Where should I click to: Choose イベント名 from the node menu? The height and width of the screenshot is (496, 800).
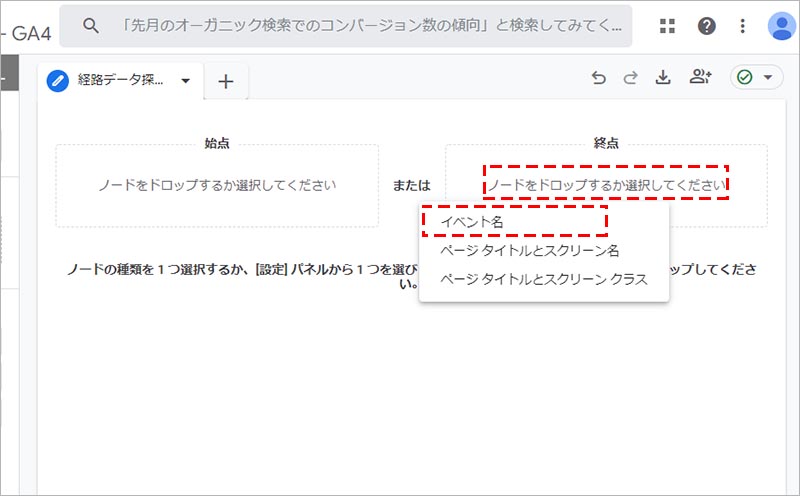pos(472,222)
